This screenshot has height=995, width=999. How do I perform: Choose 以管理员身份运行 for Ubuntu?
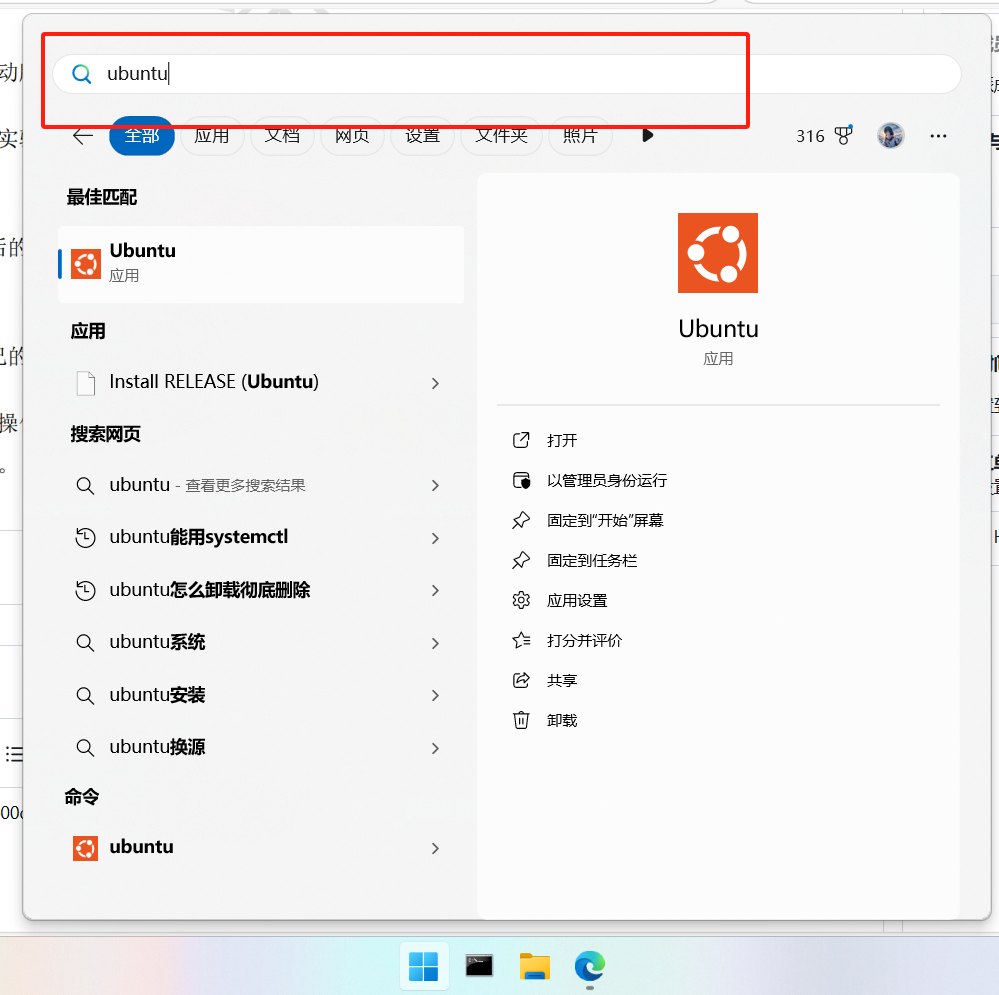[606, 481]
